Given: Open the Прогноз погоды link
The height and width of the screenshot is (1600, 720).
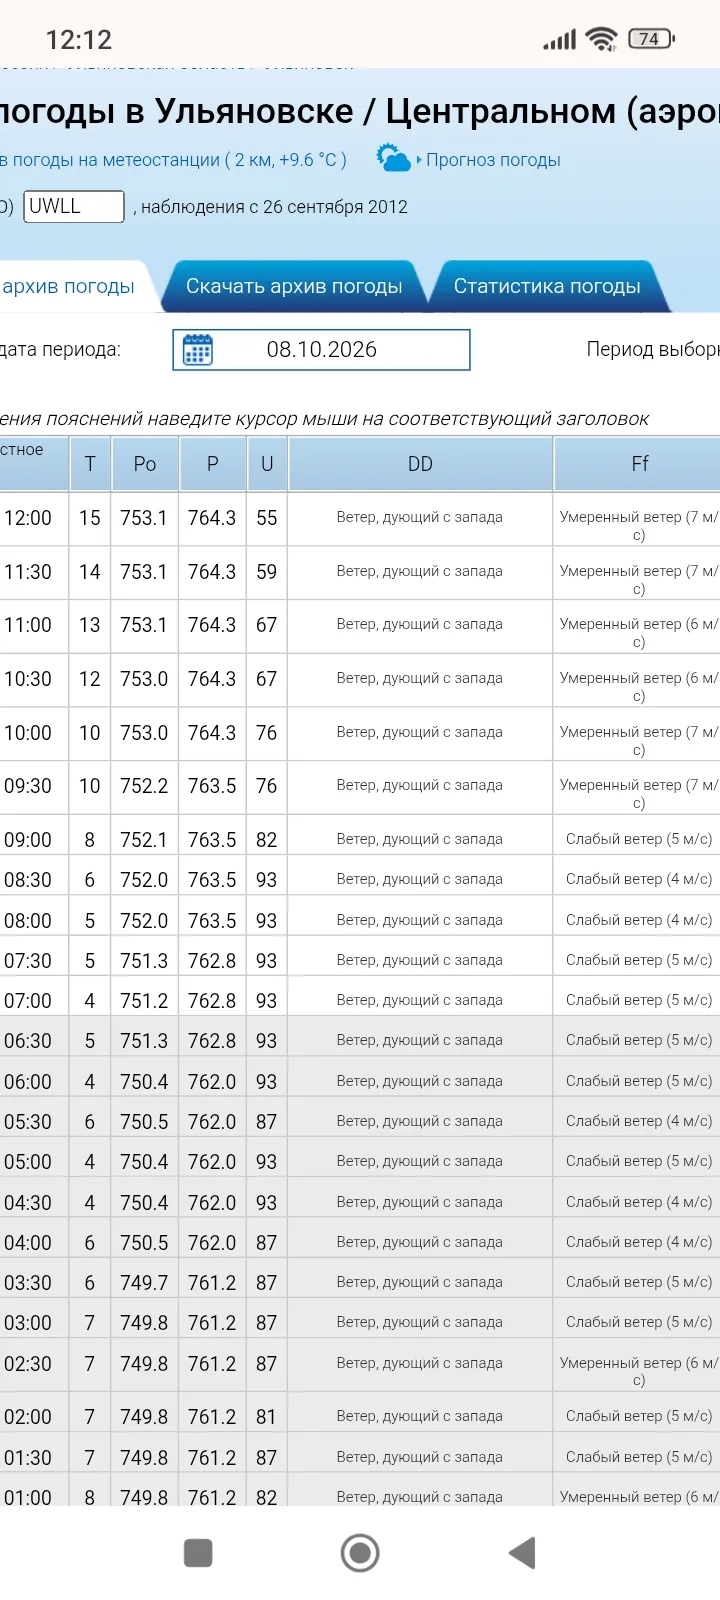Looking at the screenshot, I should point(493,160).
